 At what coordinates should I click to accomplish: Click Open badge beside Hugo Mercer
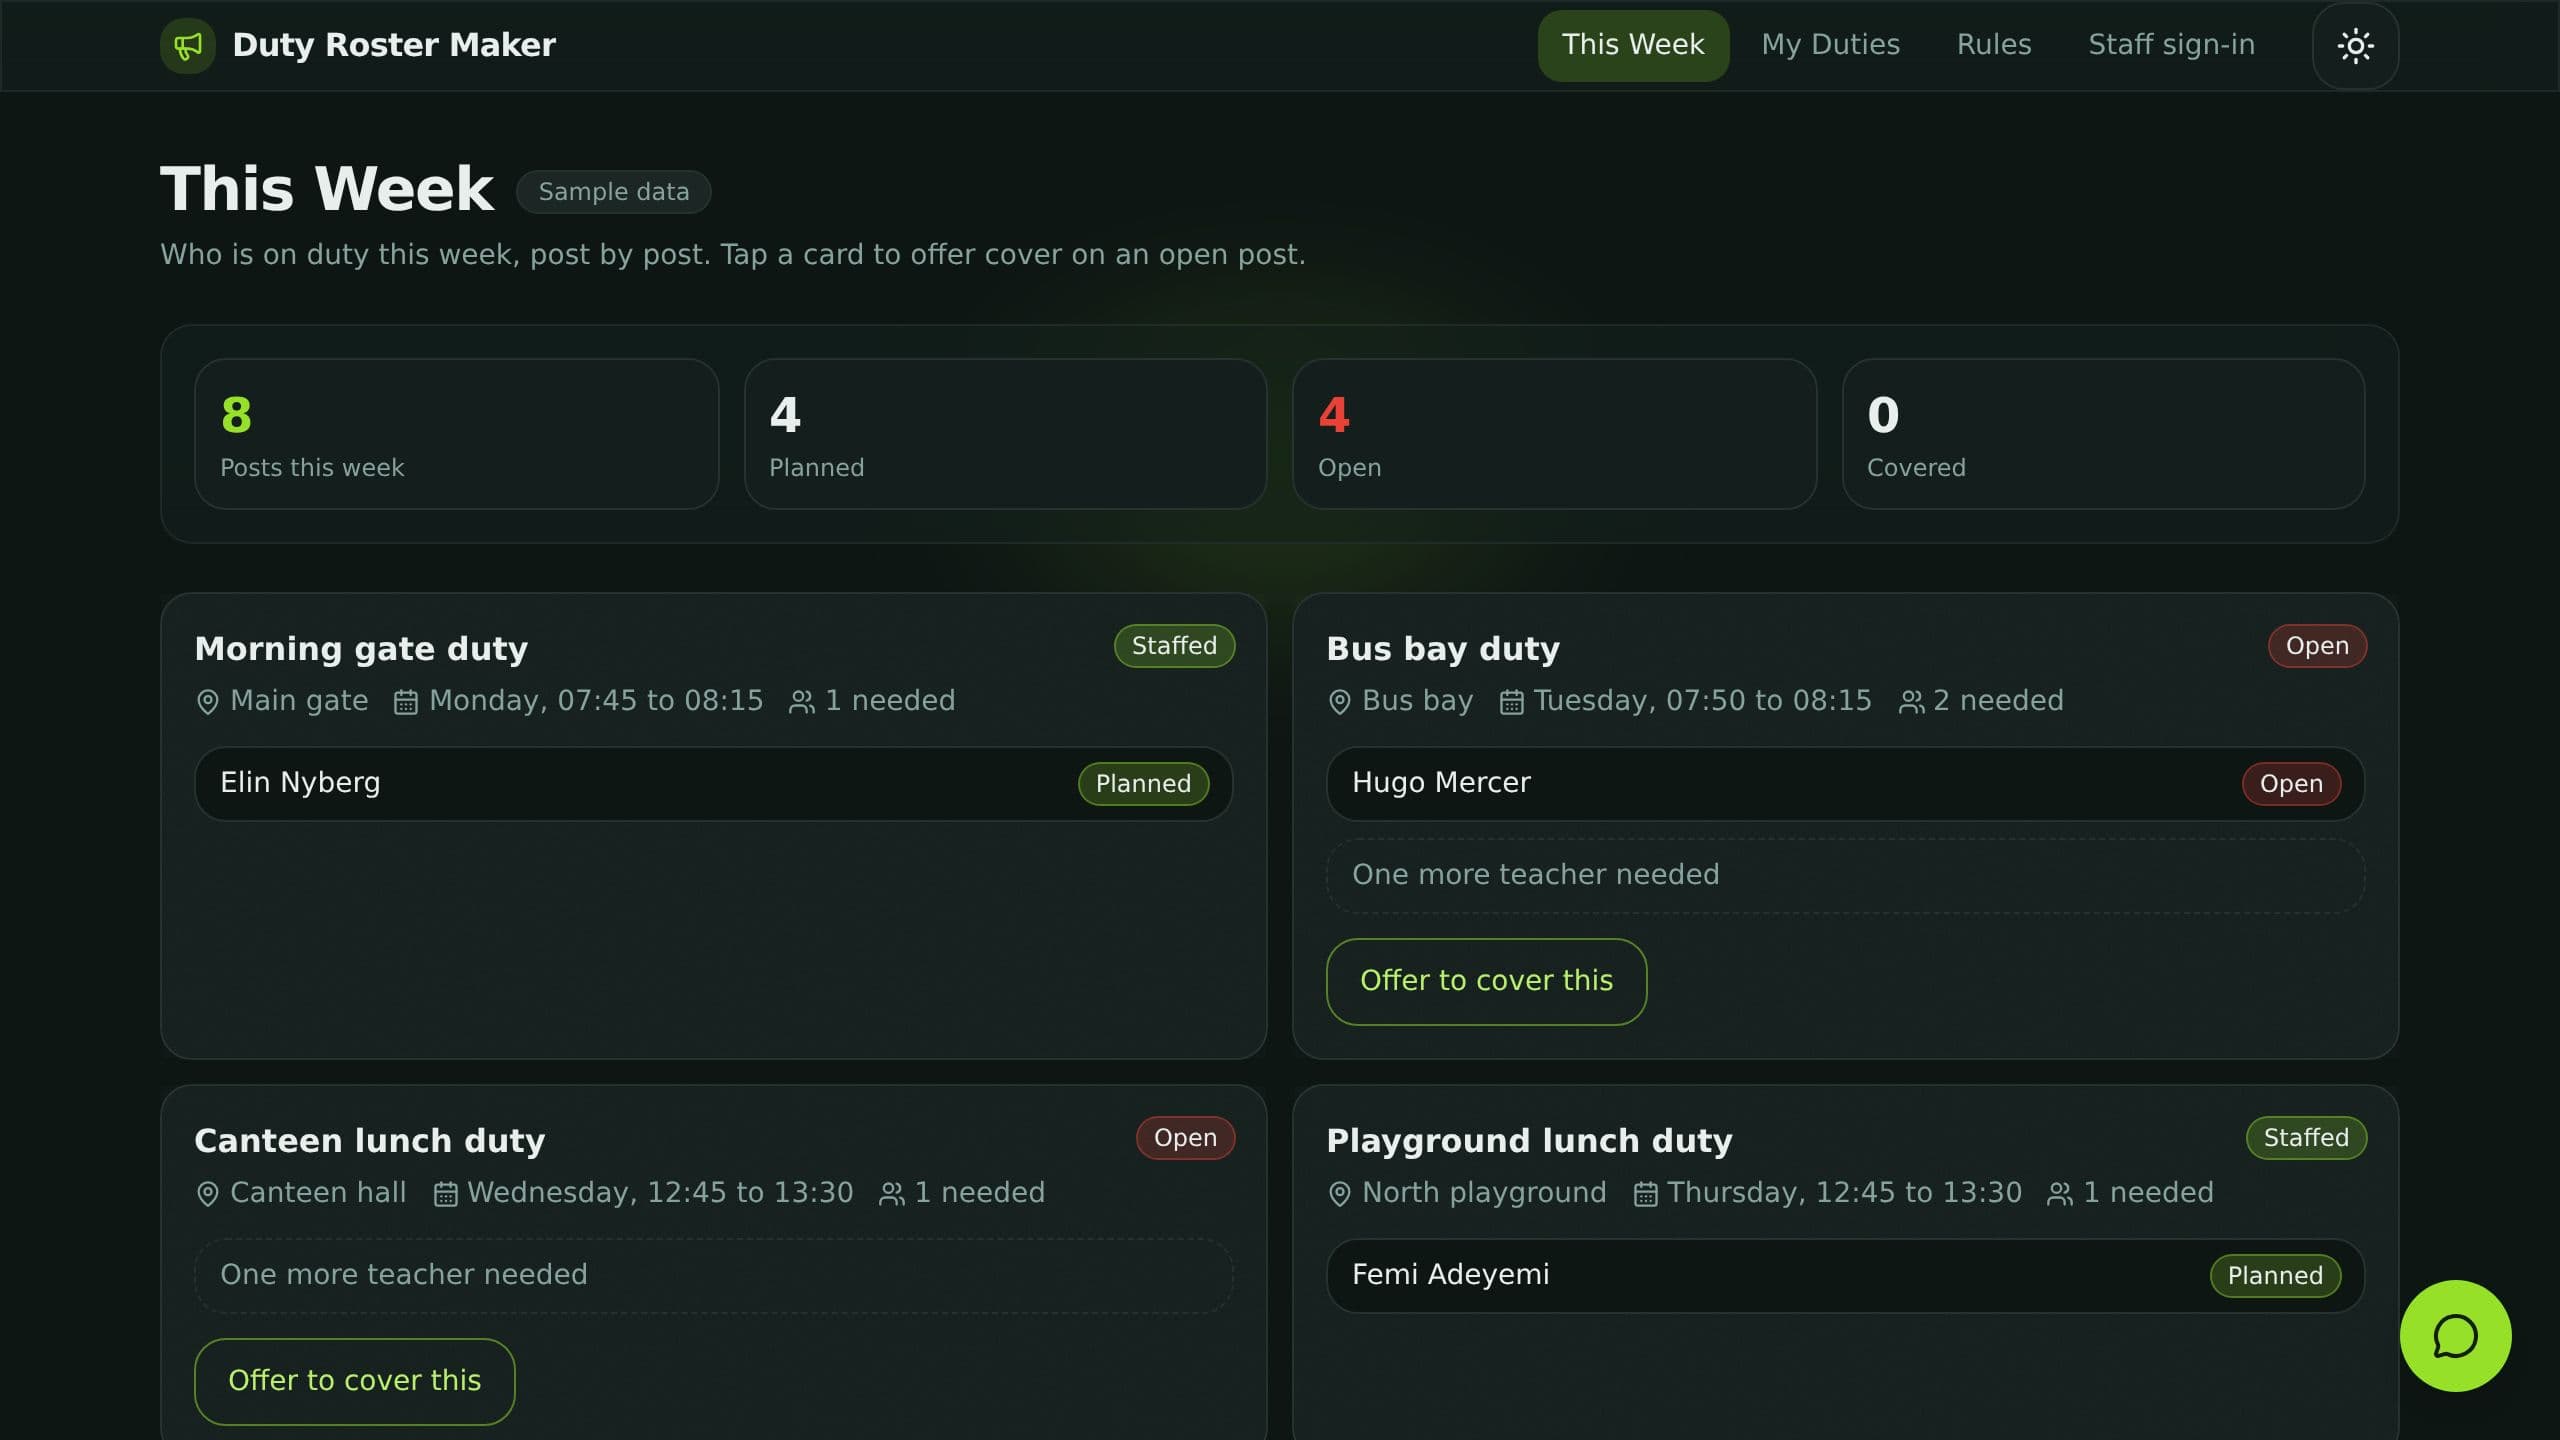[x=2290, y=784]
